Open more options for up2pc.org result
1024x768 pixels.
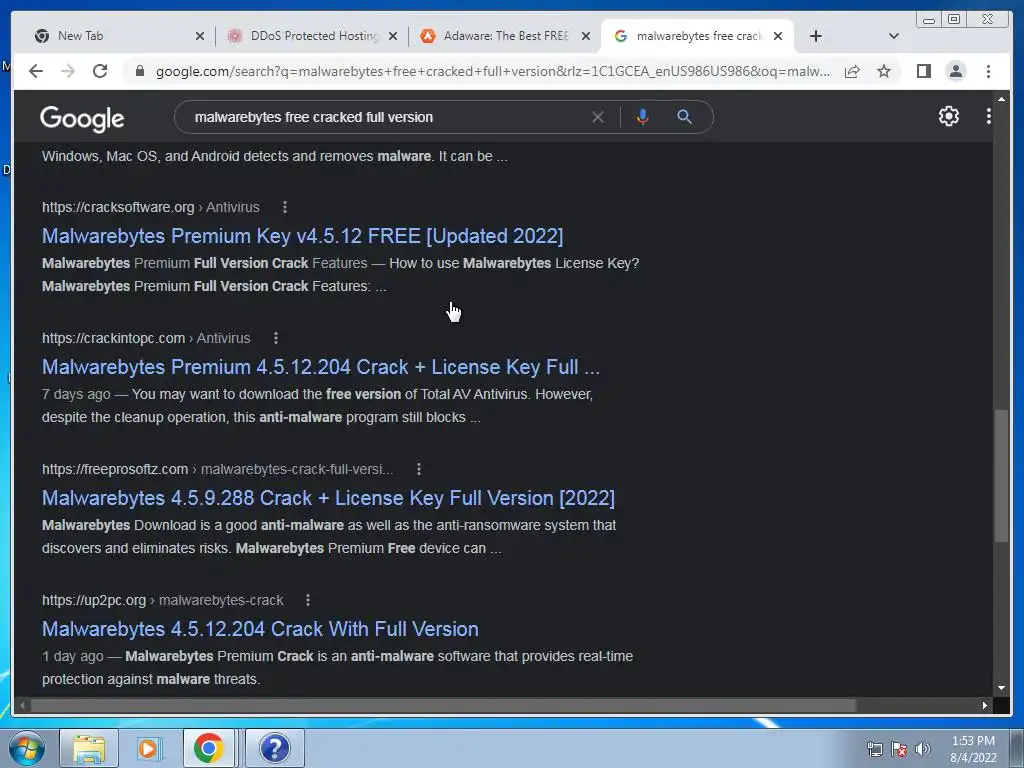tap(308, 600)
